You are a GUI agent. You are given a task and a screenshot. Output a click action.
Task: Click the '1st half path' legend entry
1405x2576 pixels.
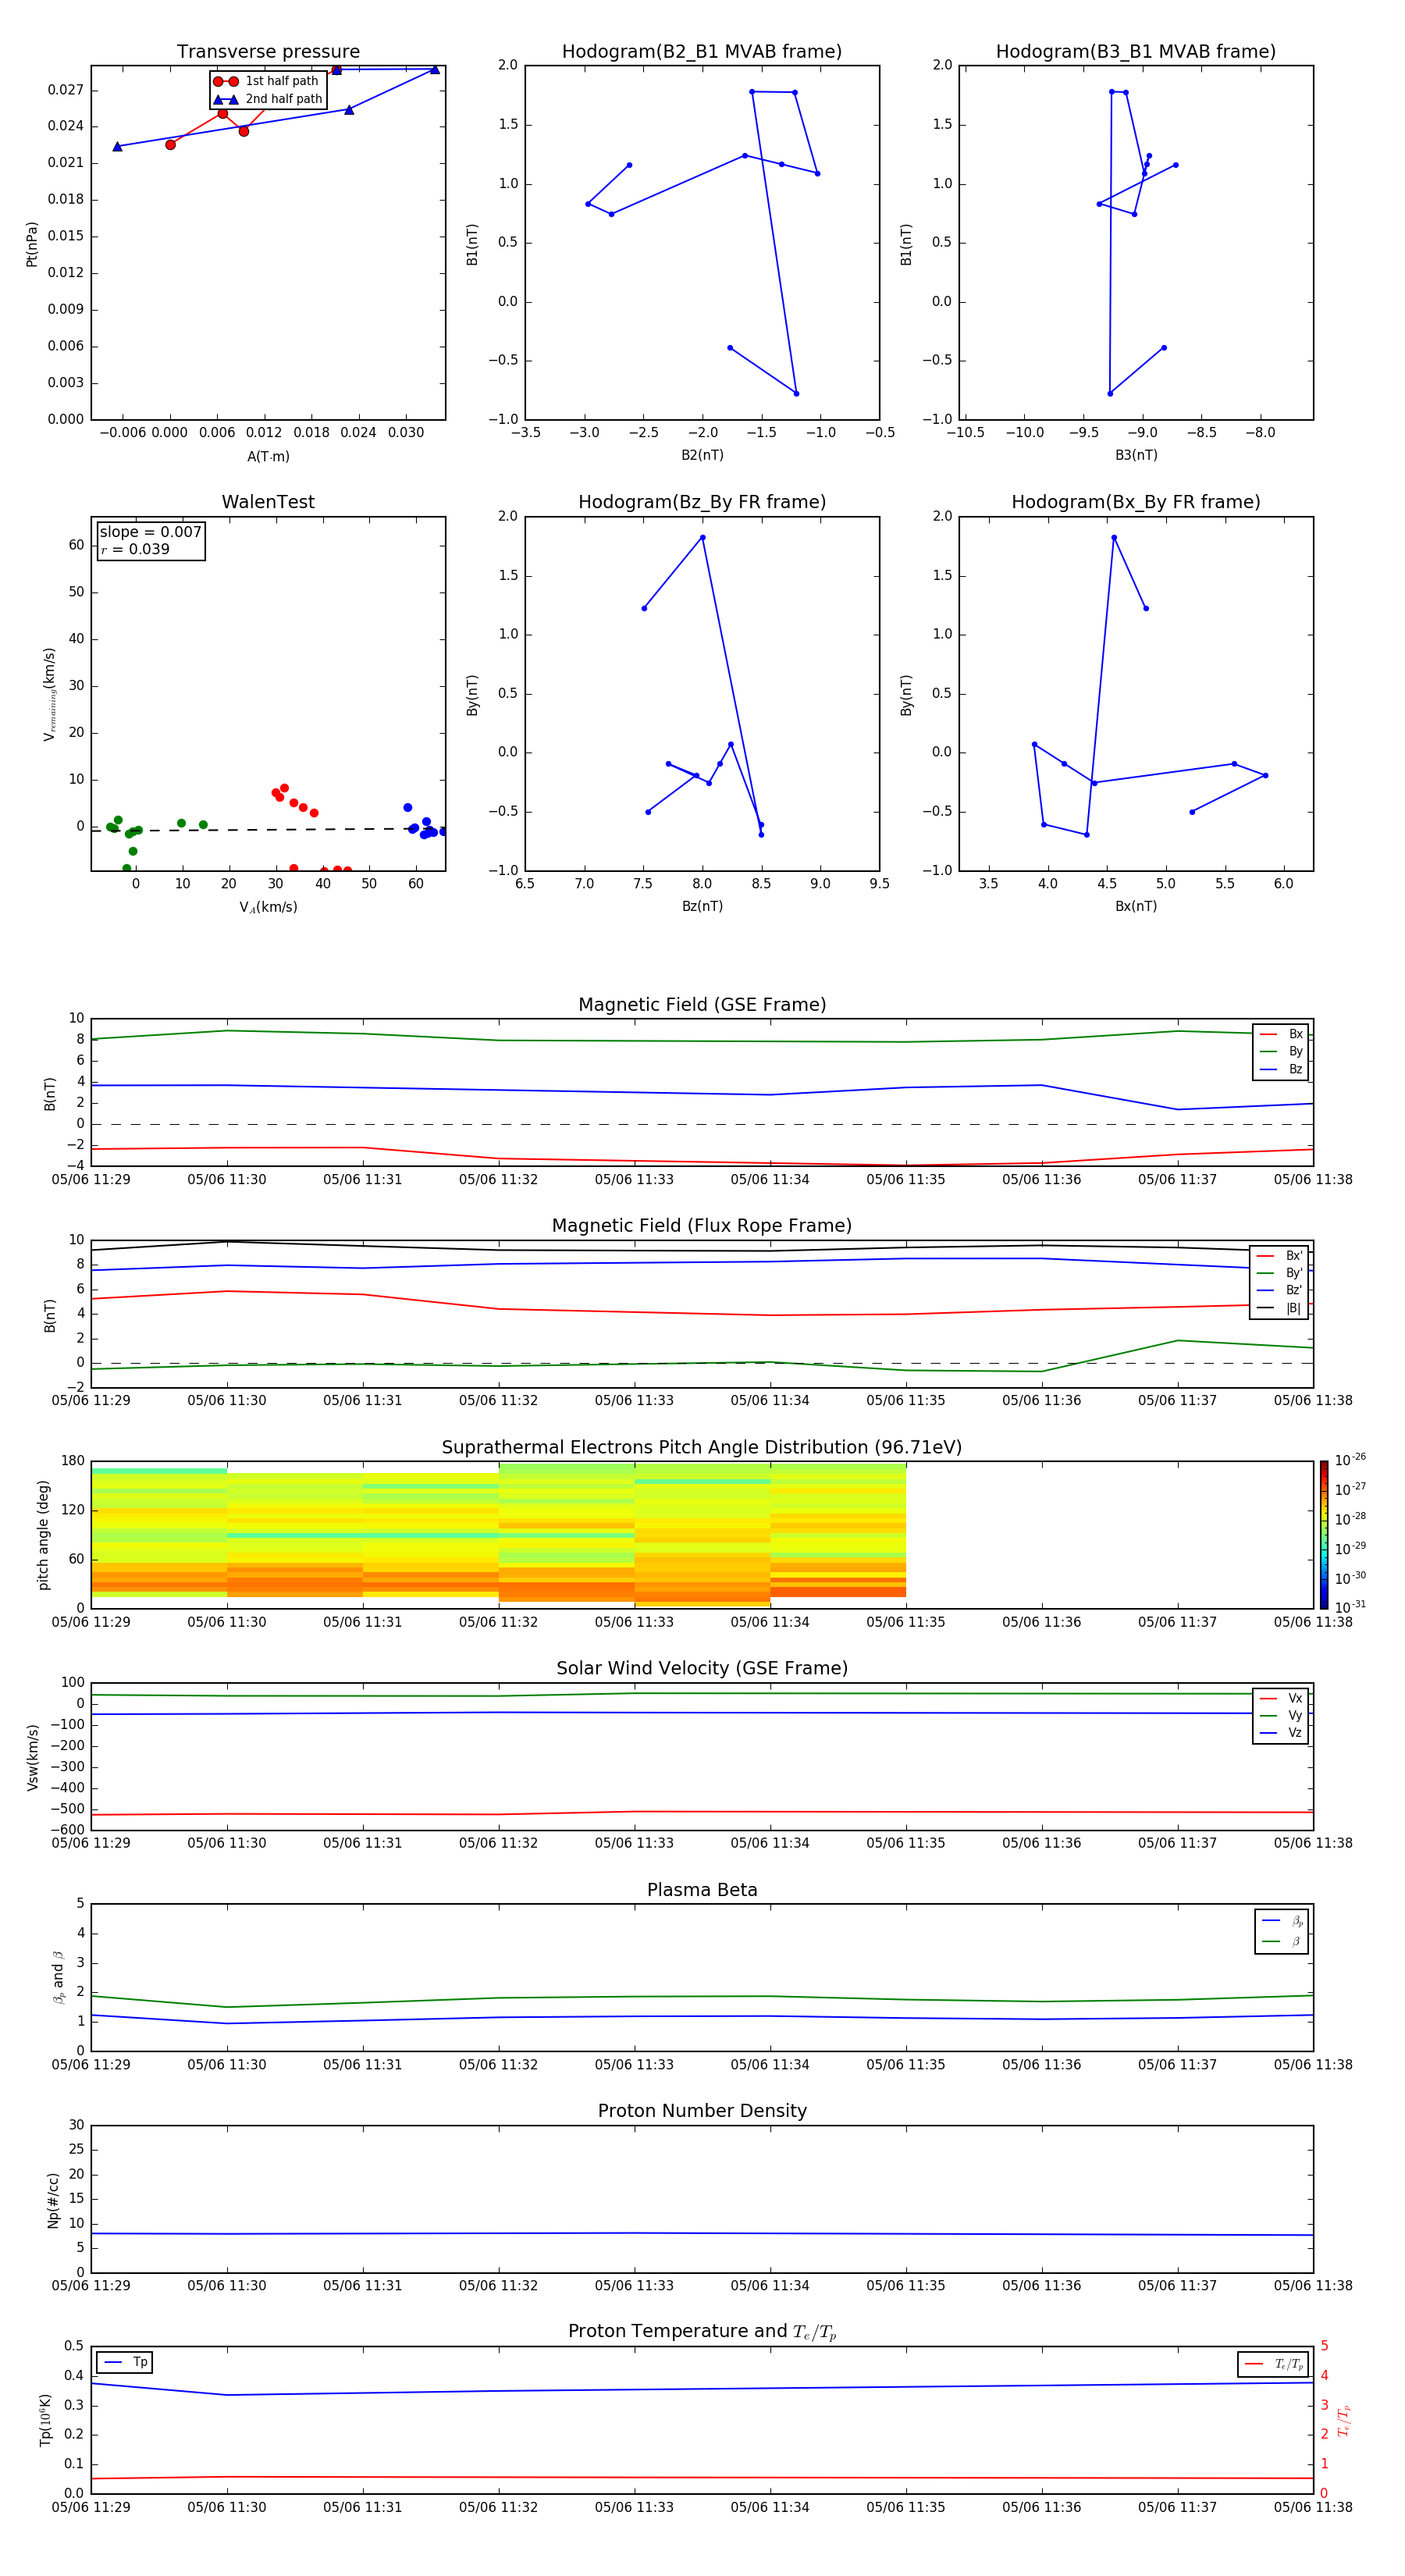[x=266, y=81]
